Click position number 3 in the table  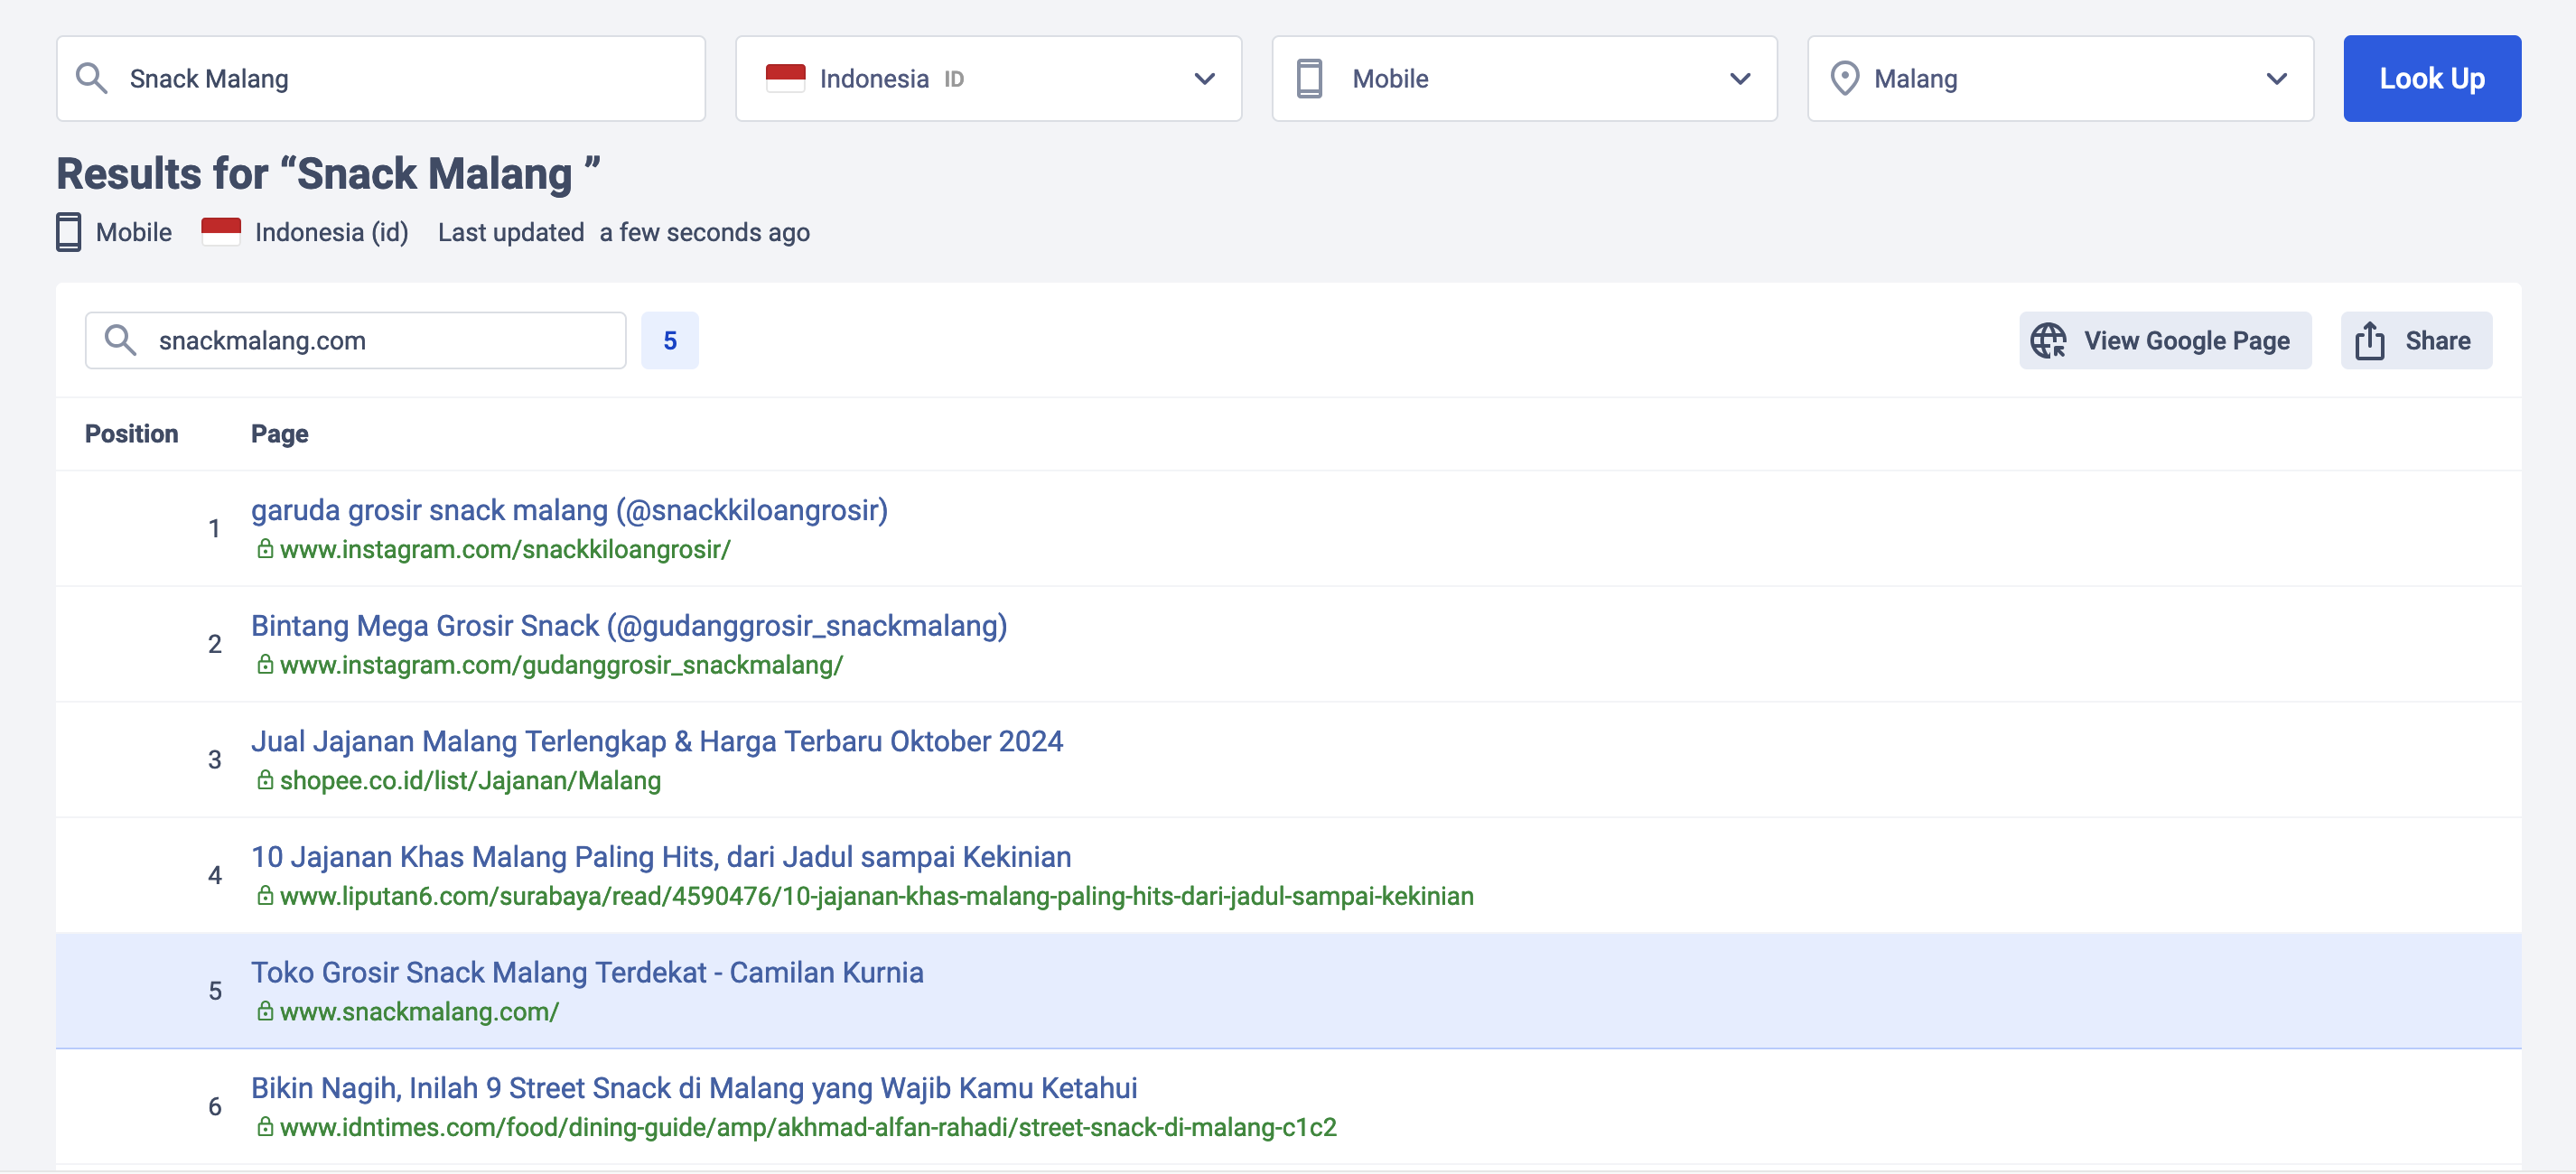pos(214,760)
